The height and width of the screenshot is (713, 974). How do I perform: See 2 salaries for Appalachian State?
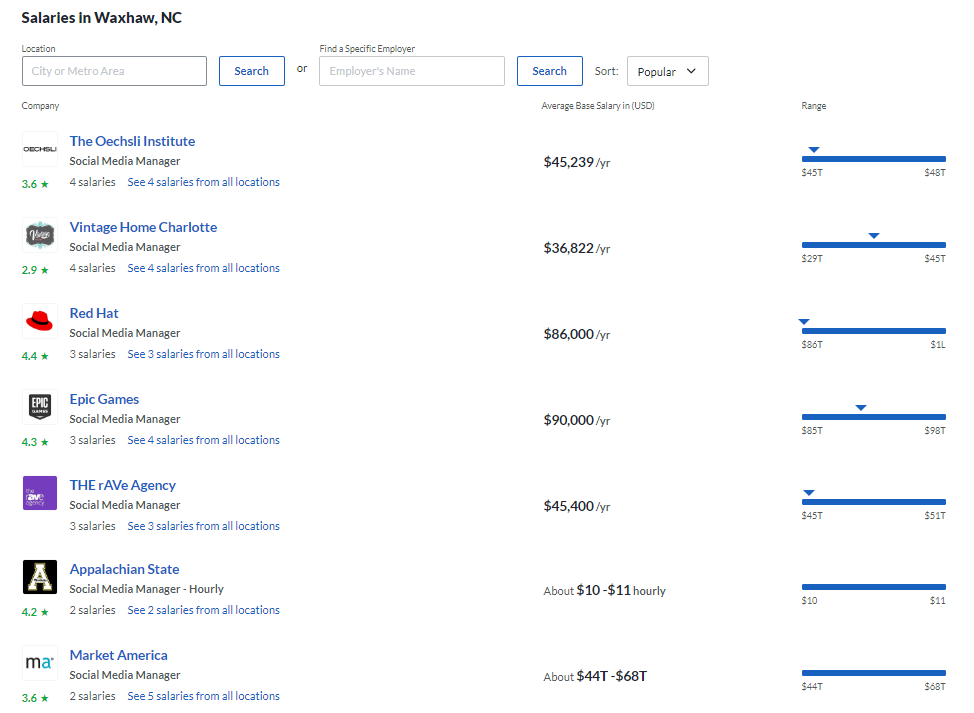click(204, 610)
